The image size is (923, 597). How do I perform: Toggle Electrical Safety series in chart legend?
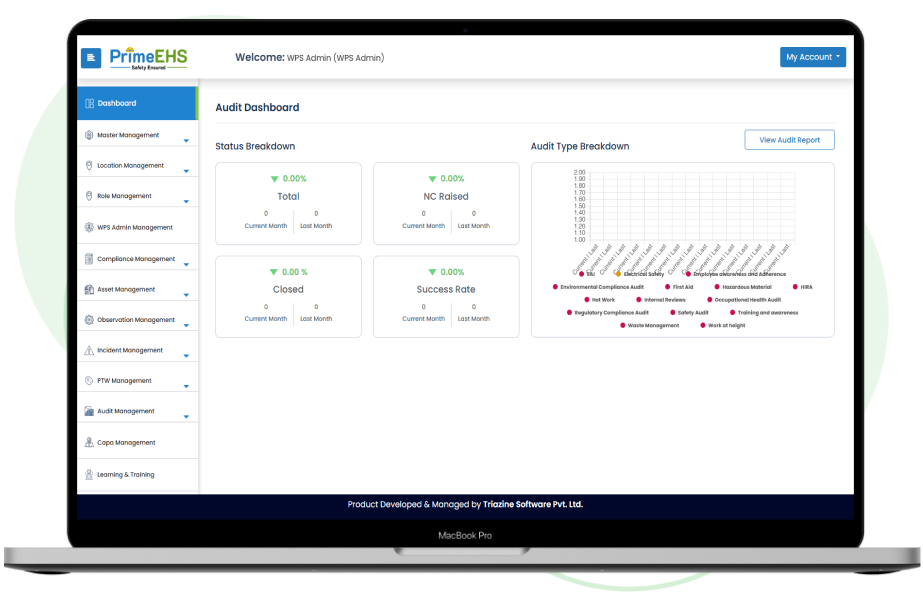point(642,274)
